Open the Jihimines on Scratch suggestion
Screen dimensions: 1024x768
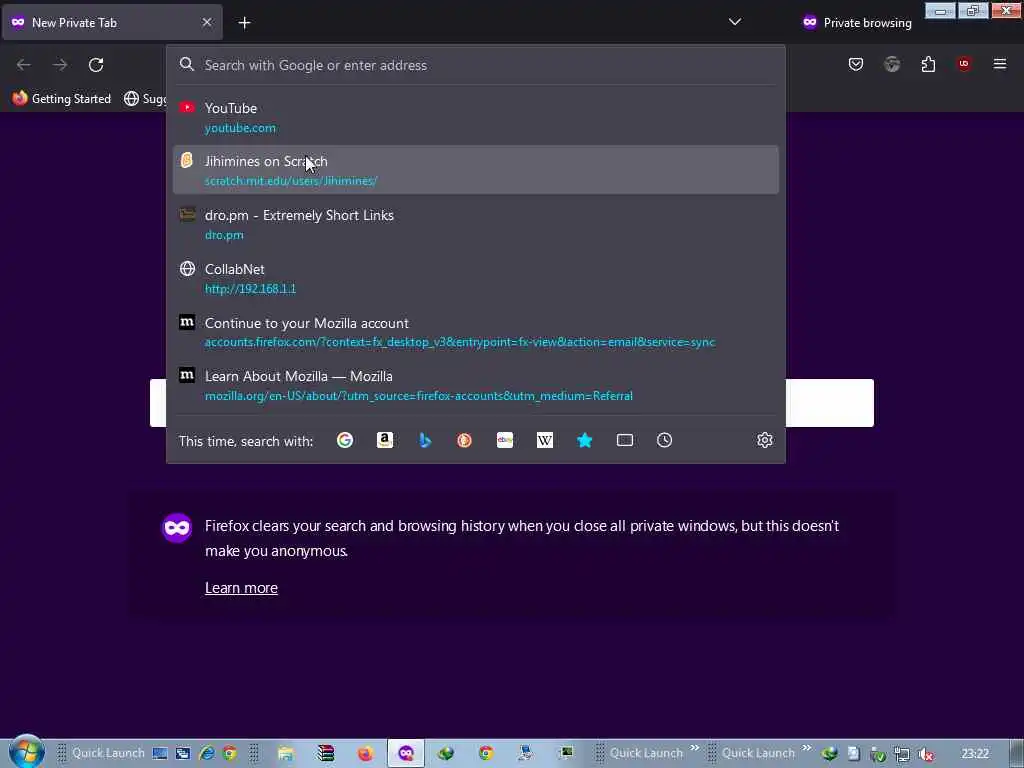tap(475, 170)
